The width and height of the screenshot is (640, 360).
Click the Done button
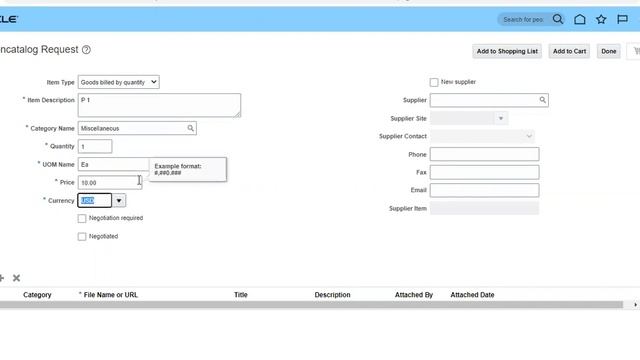click(609, 51)
